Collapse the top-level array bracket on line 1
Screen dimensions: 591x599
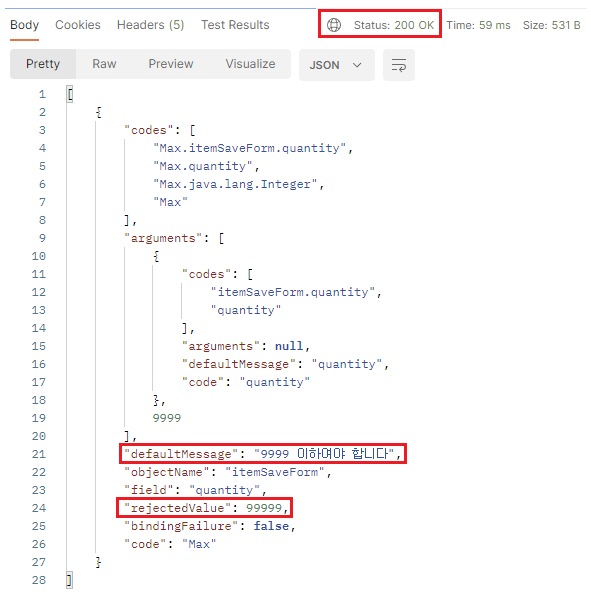pos(70,94)
